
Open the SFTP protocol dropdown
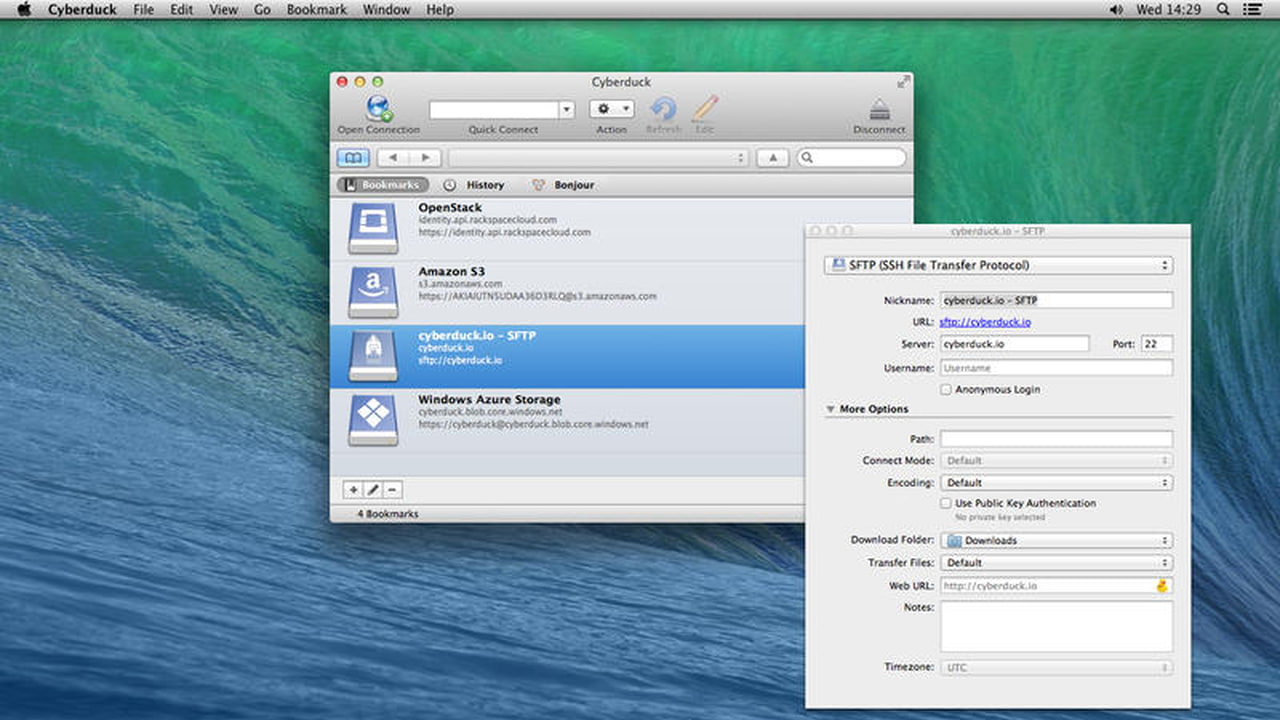998,265
